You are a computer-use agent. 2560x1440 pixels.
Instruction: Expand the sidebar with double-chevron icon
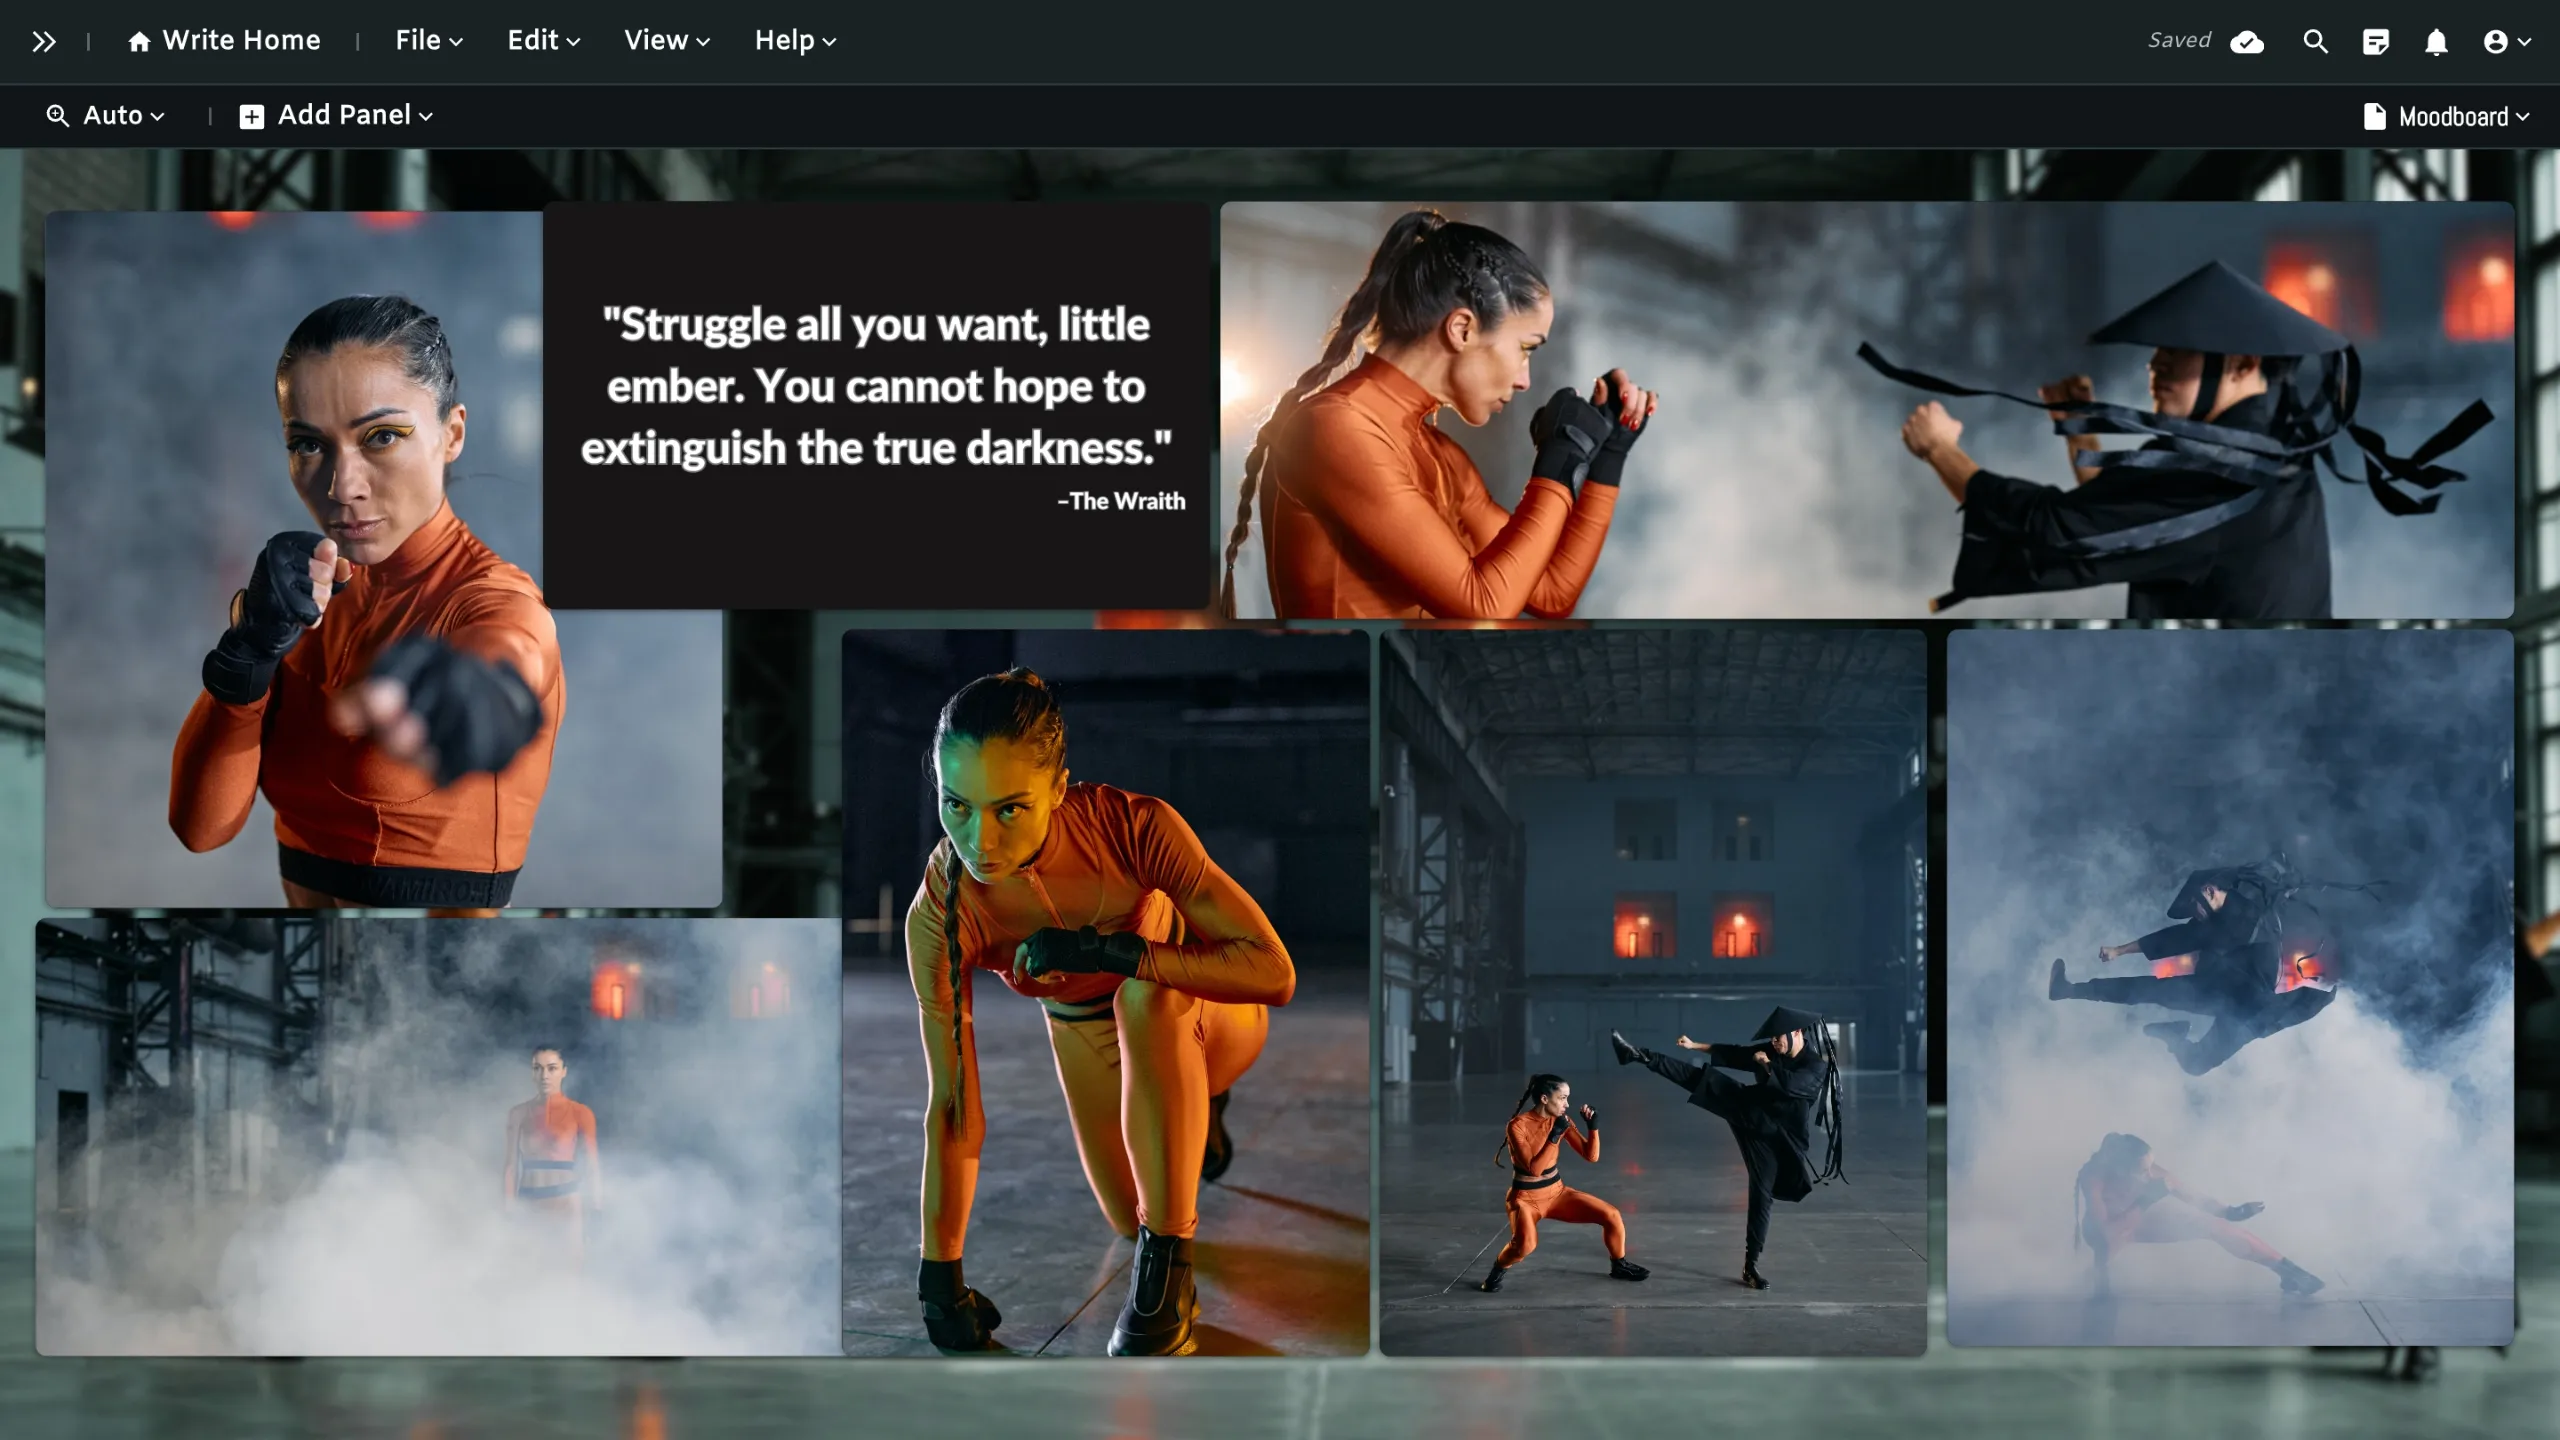(43, 41)
